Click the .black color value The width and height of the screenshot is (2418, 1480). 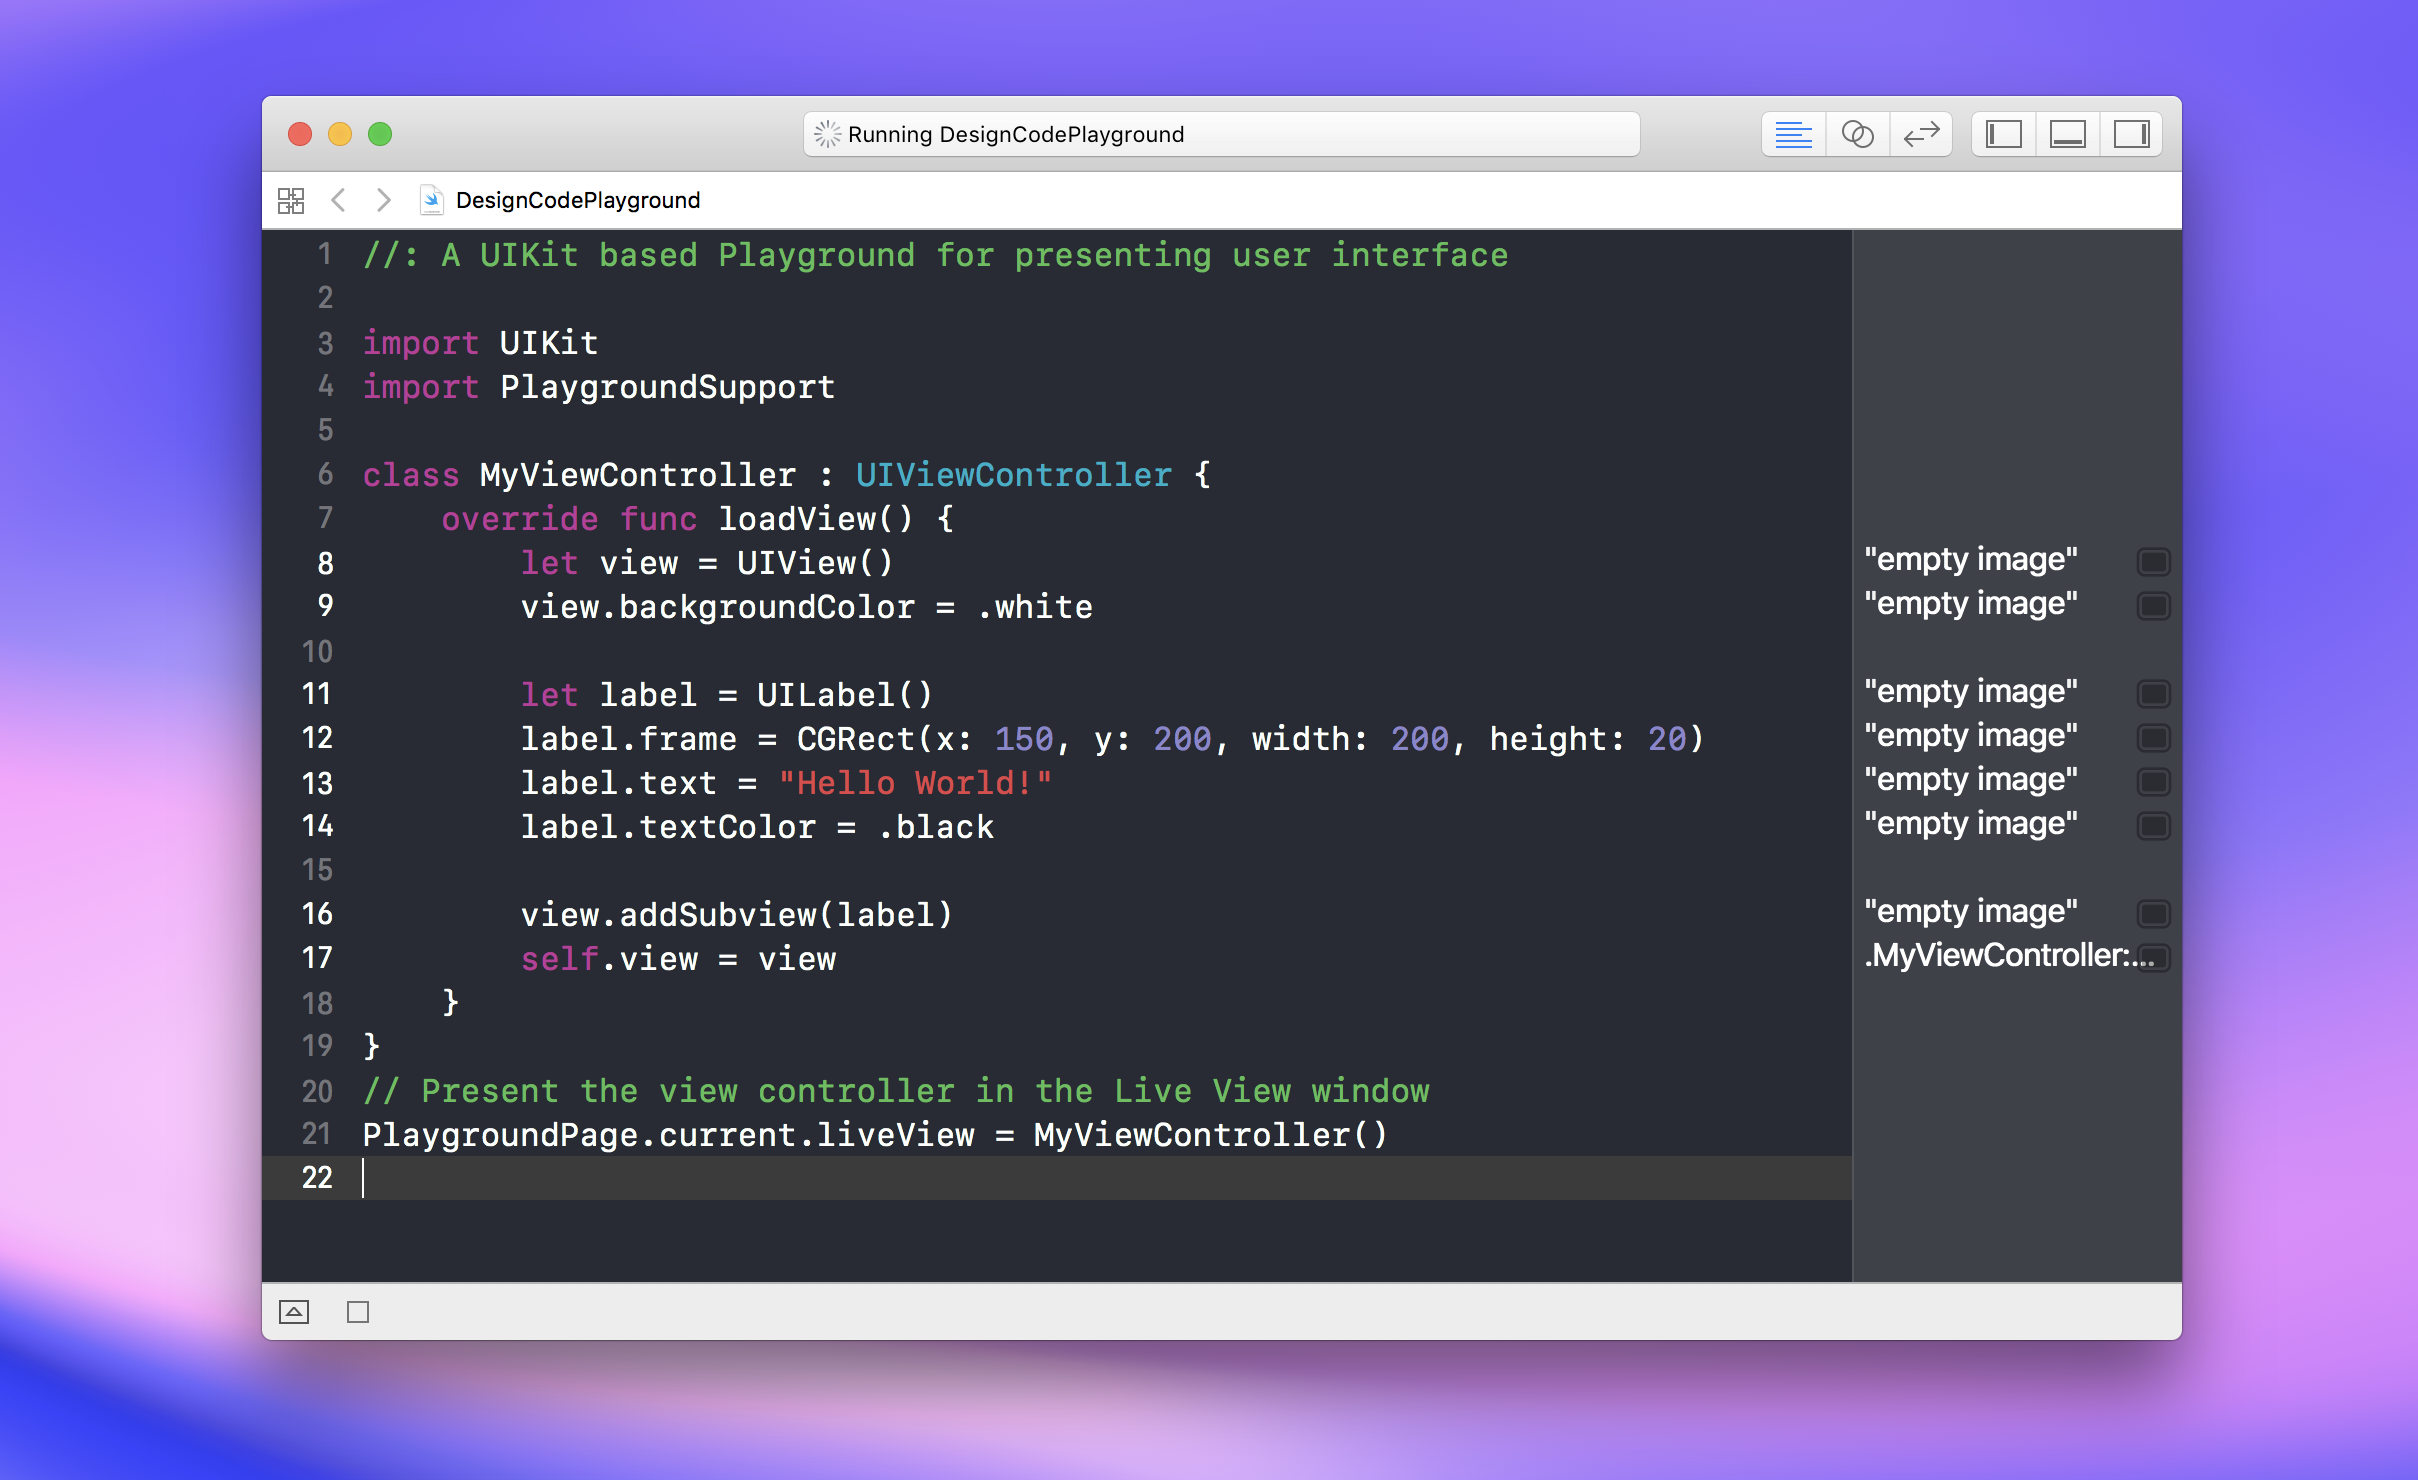[x=936, y=827]
